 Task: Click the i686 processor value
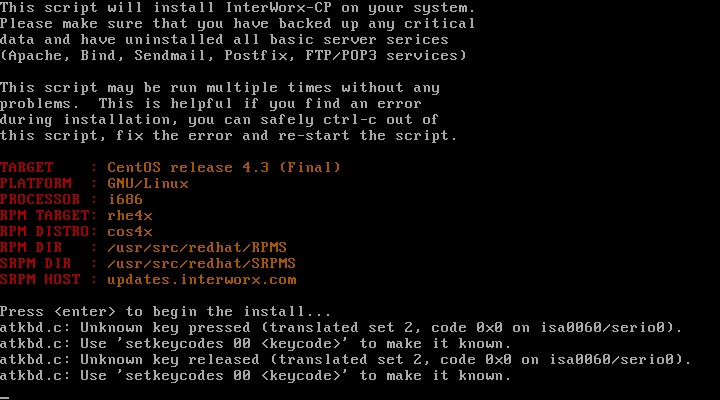click(x=125, y=199)
